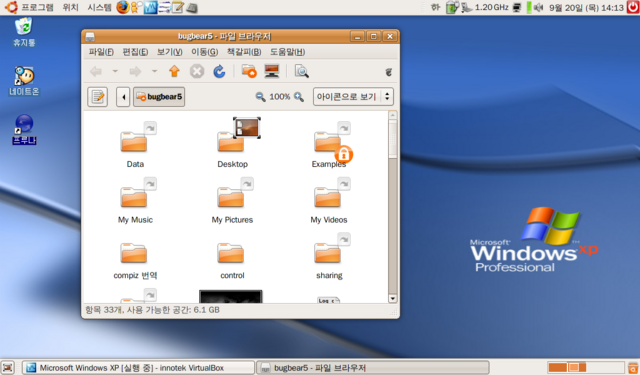Open the system monitor graph launcher
Screen dimensions: 640x375
150,7
